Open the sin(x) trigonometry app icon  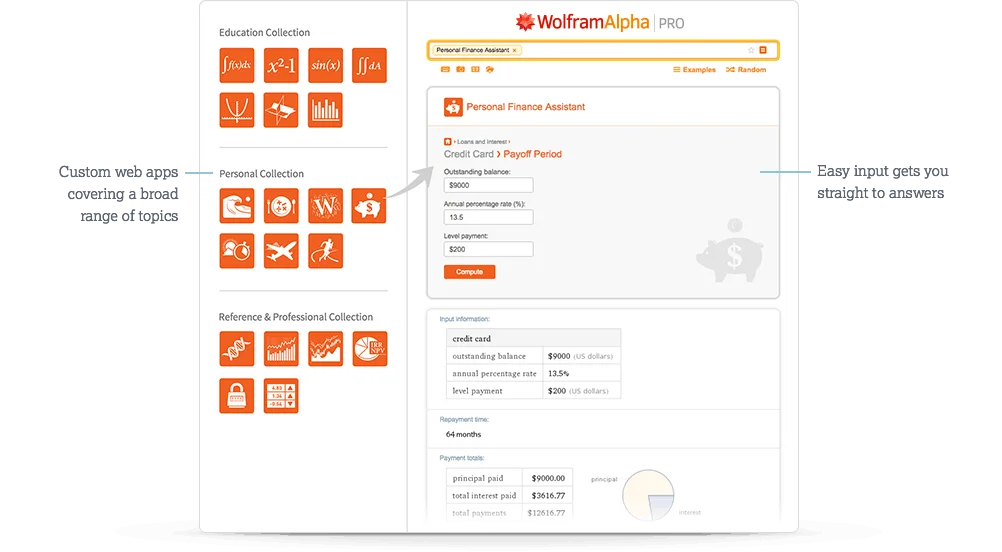[325, 65]
